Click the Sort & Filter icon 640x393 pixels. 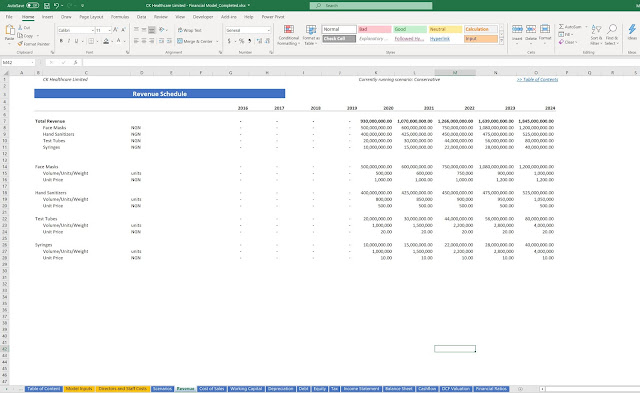tap(596, 29)
